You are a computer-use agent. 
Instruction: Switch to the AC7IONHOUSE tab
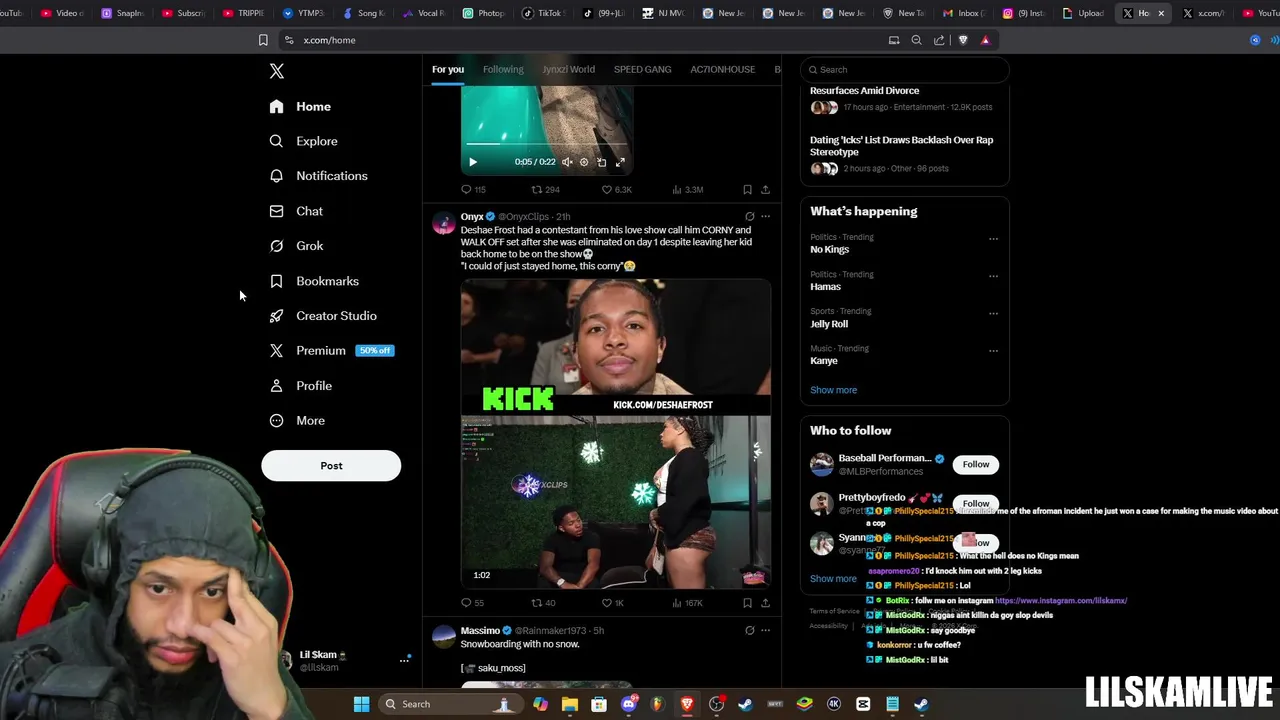point(722,69)
